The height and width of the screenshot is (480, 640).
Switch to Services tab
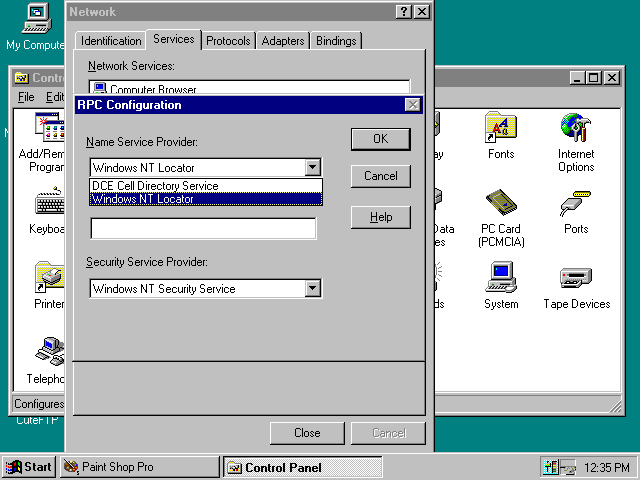pos(174,39)
